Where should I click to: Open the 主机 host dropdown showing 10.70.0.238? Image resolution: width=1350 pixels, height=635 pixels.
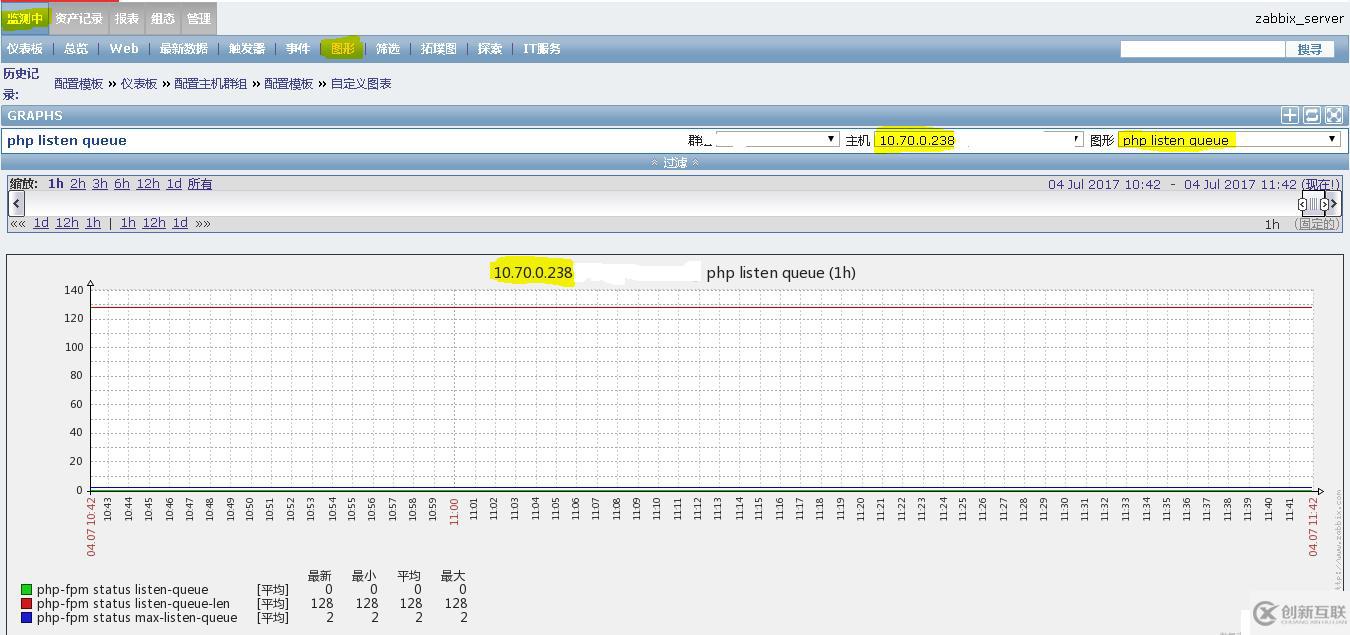coord(978,140)
